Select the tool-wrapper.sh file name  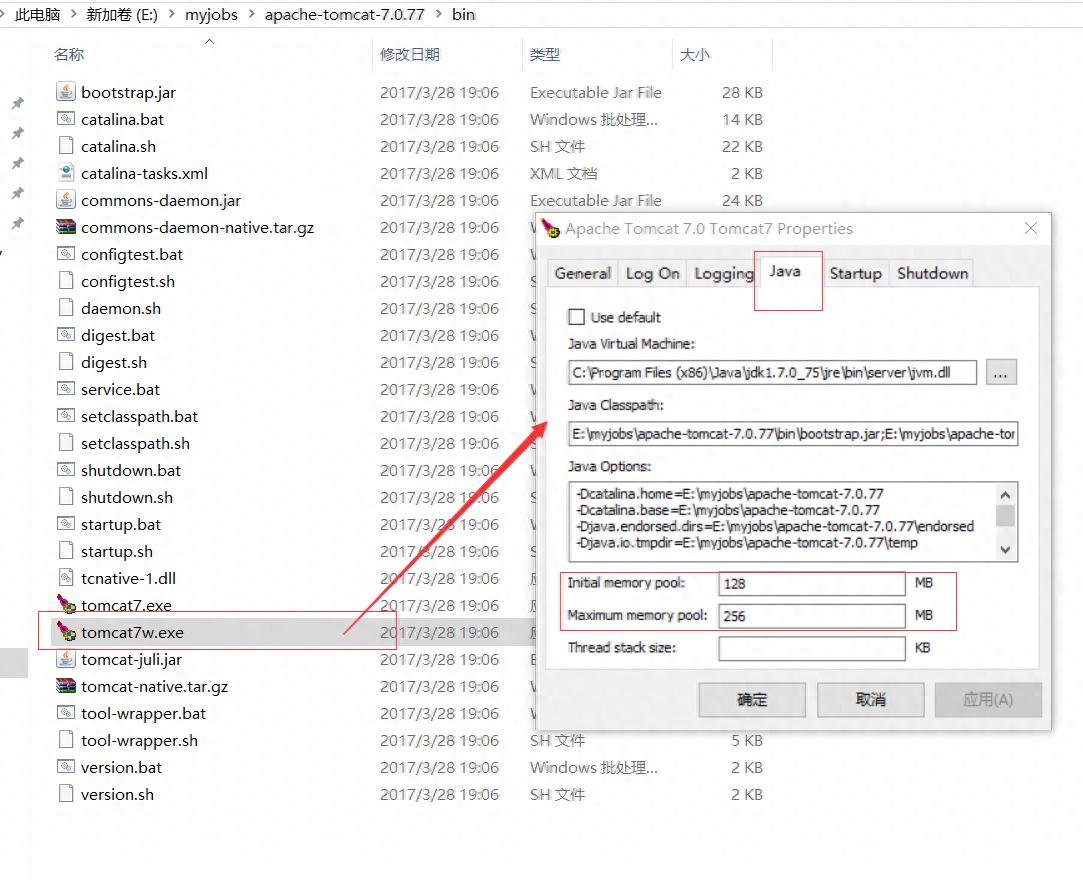click(139, 740)
